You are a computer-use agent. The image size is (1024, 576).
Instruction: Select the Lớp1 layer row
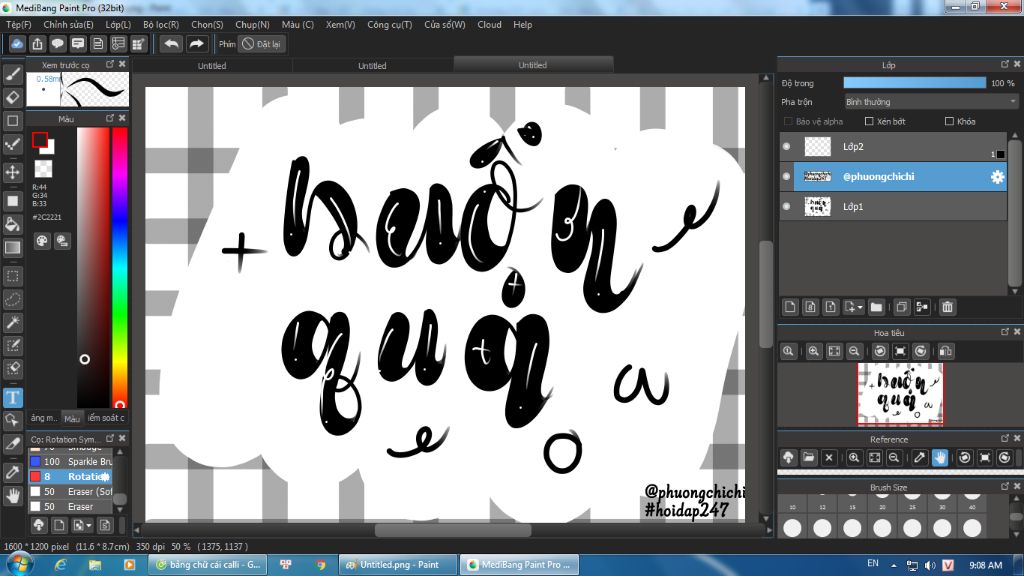point(893,206)
